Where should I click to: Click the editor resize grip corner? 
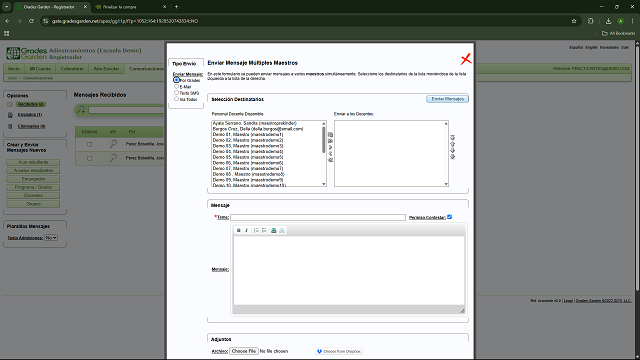[x=462, y=311]
